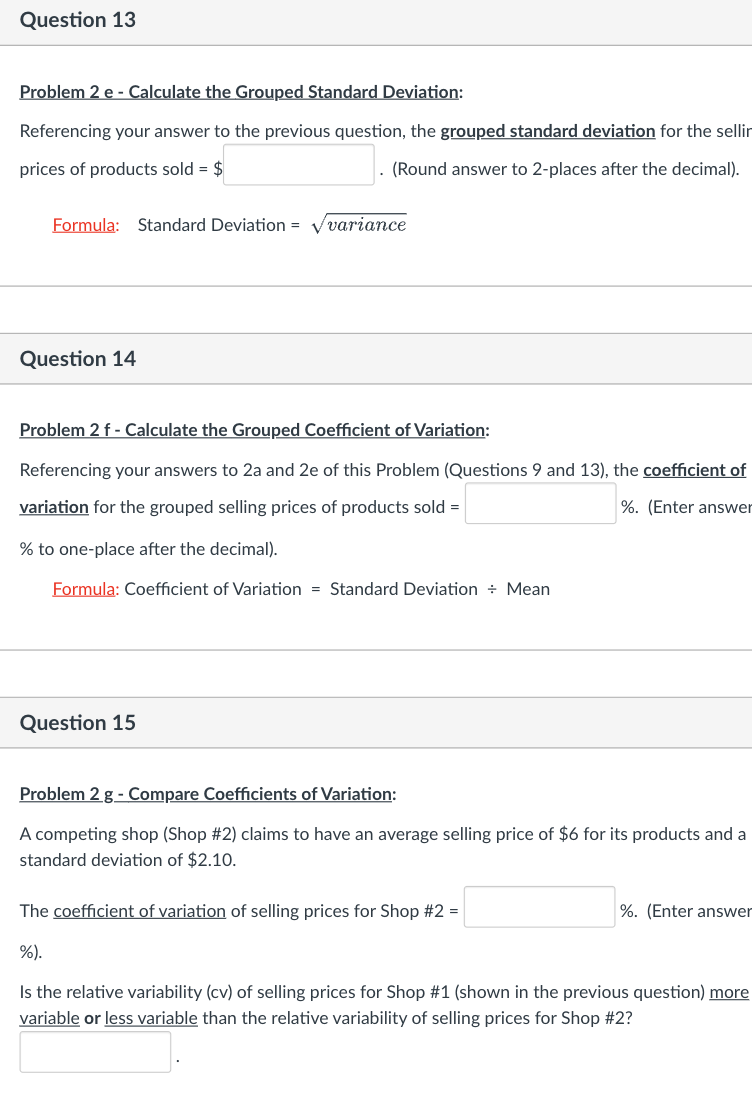This screenshot has height=1120, width=752.
Task: Select the Question 13 header
Action: click(77, 19)
